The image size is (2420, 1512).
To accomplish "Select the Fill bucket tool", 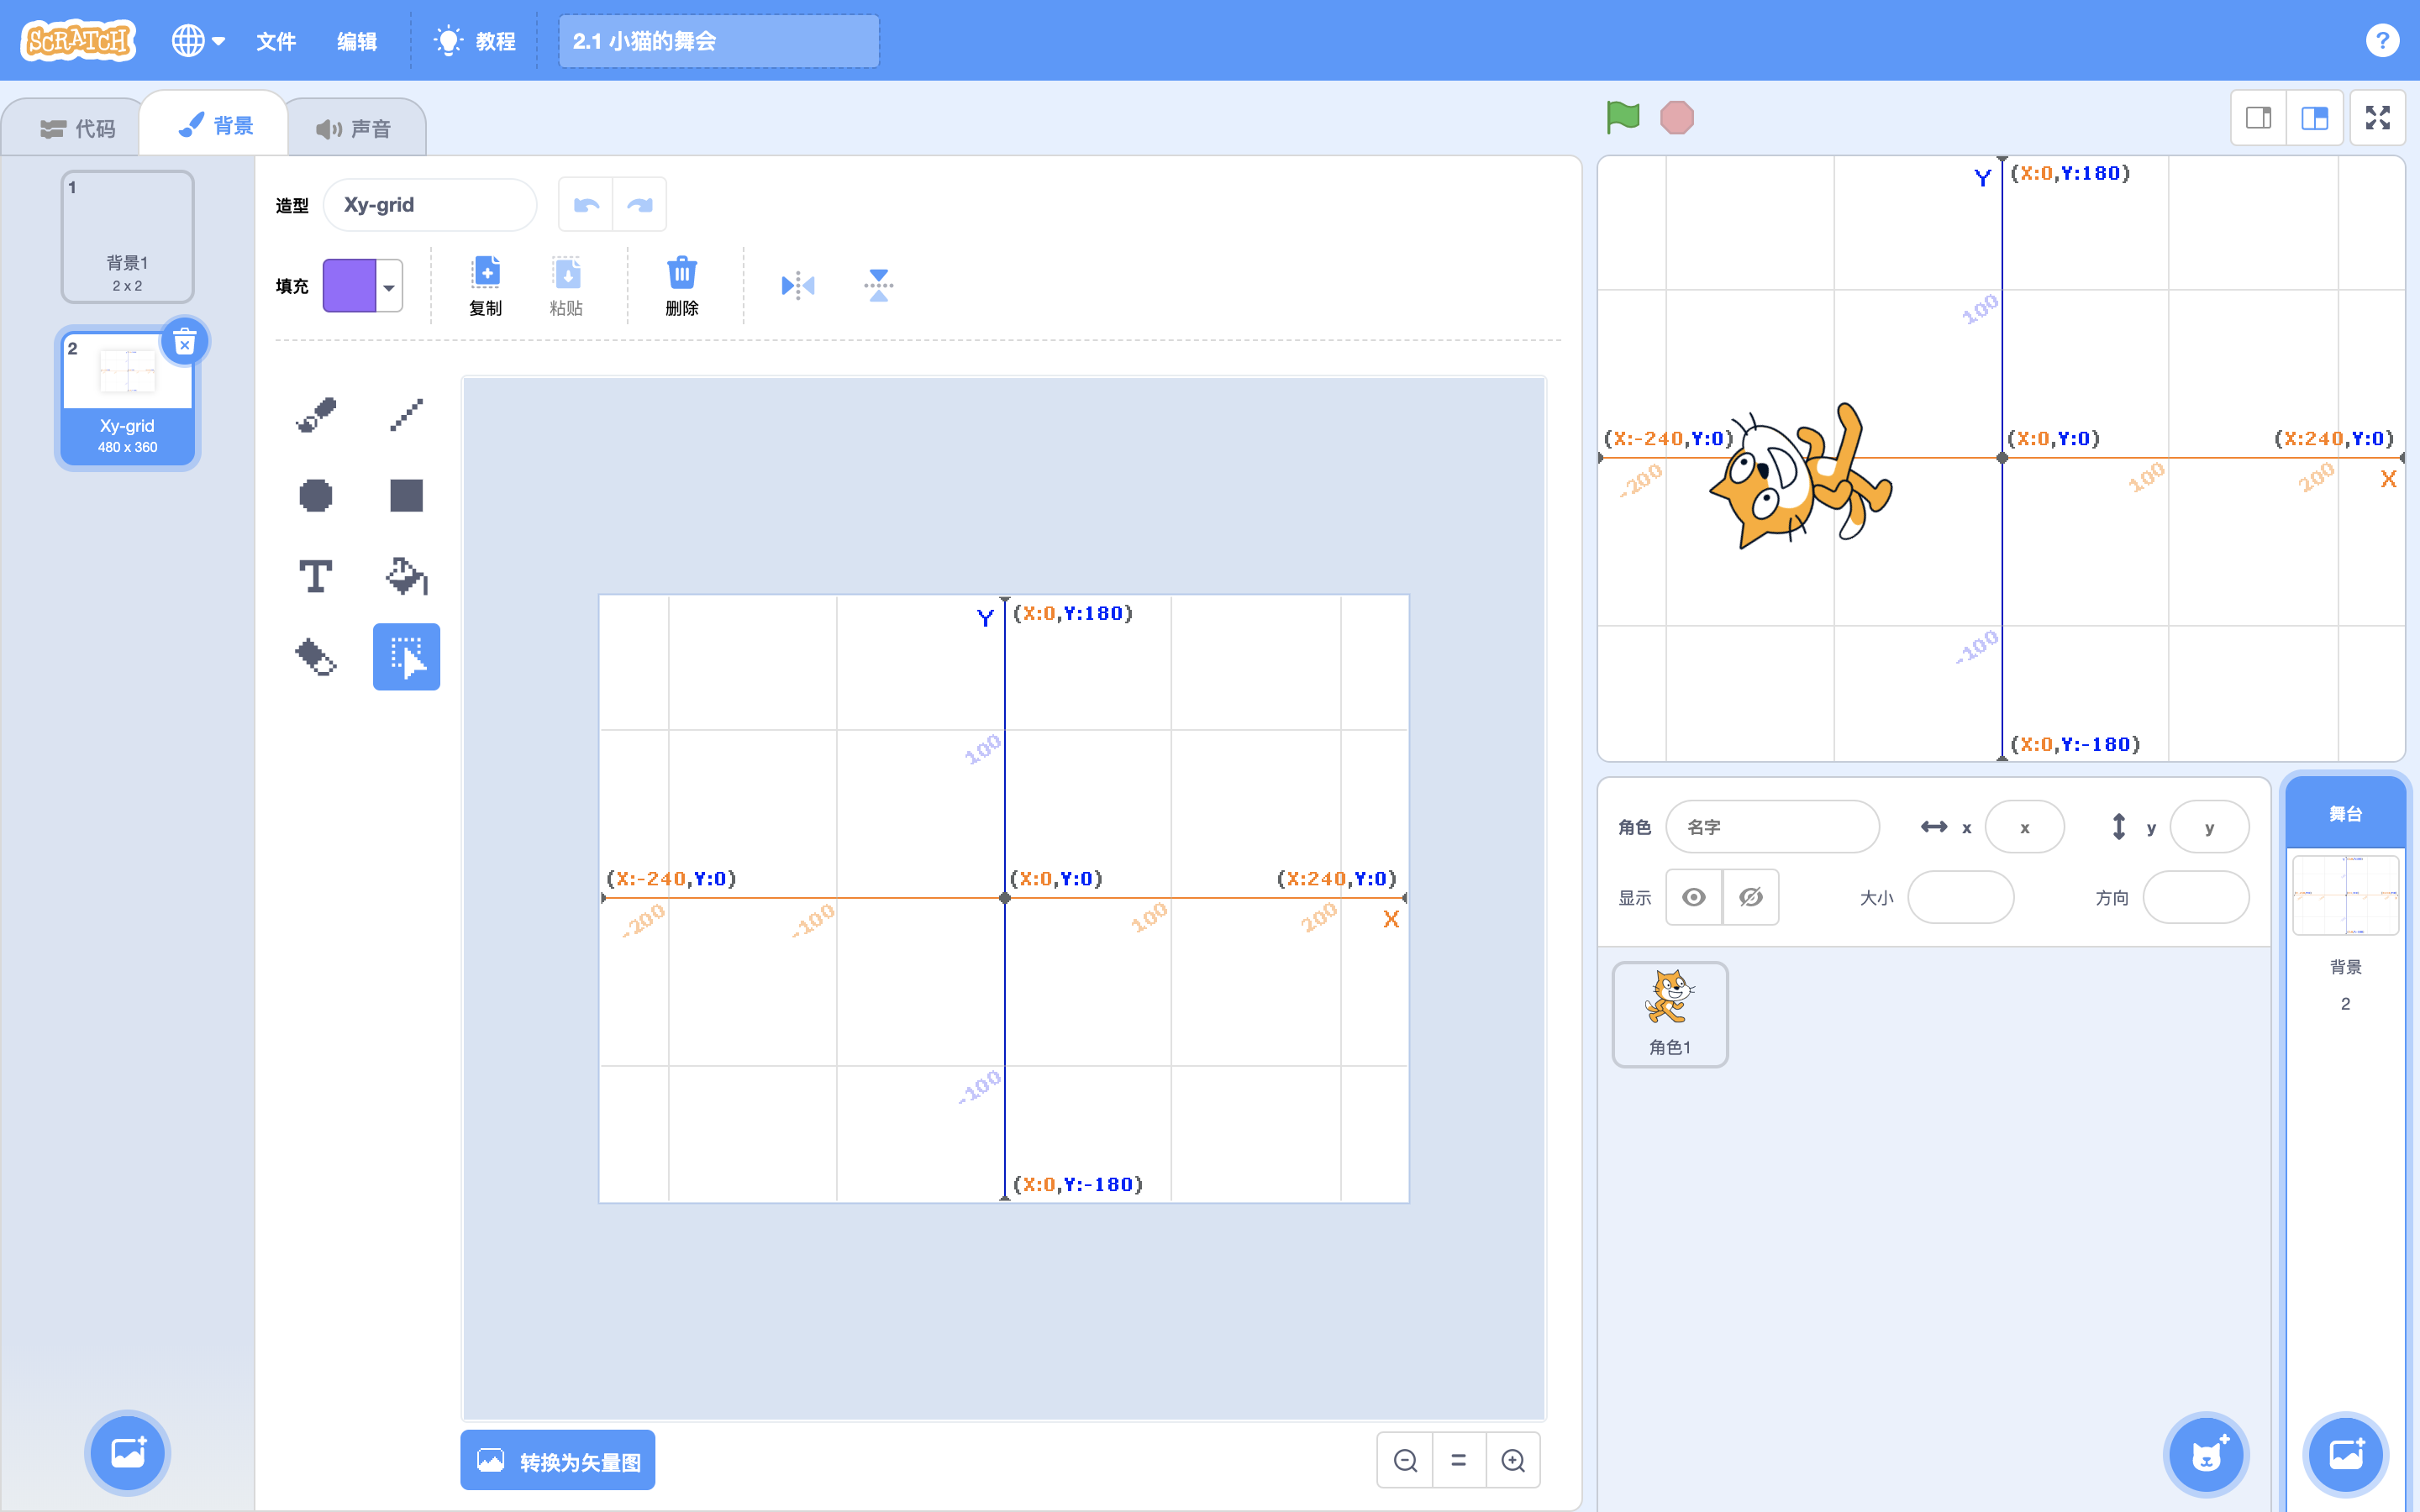I will pos(406,576).
